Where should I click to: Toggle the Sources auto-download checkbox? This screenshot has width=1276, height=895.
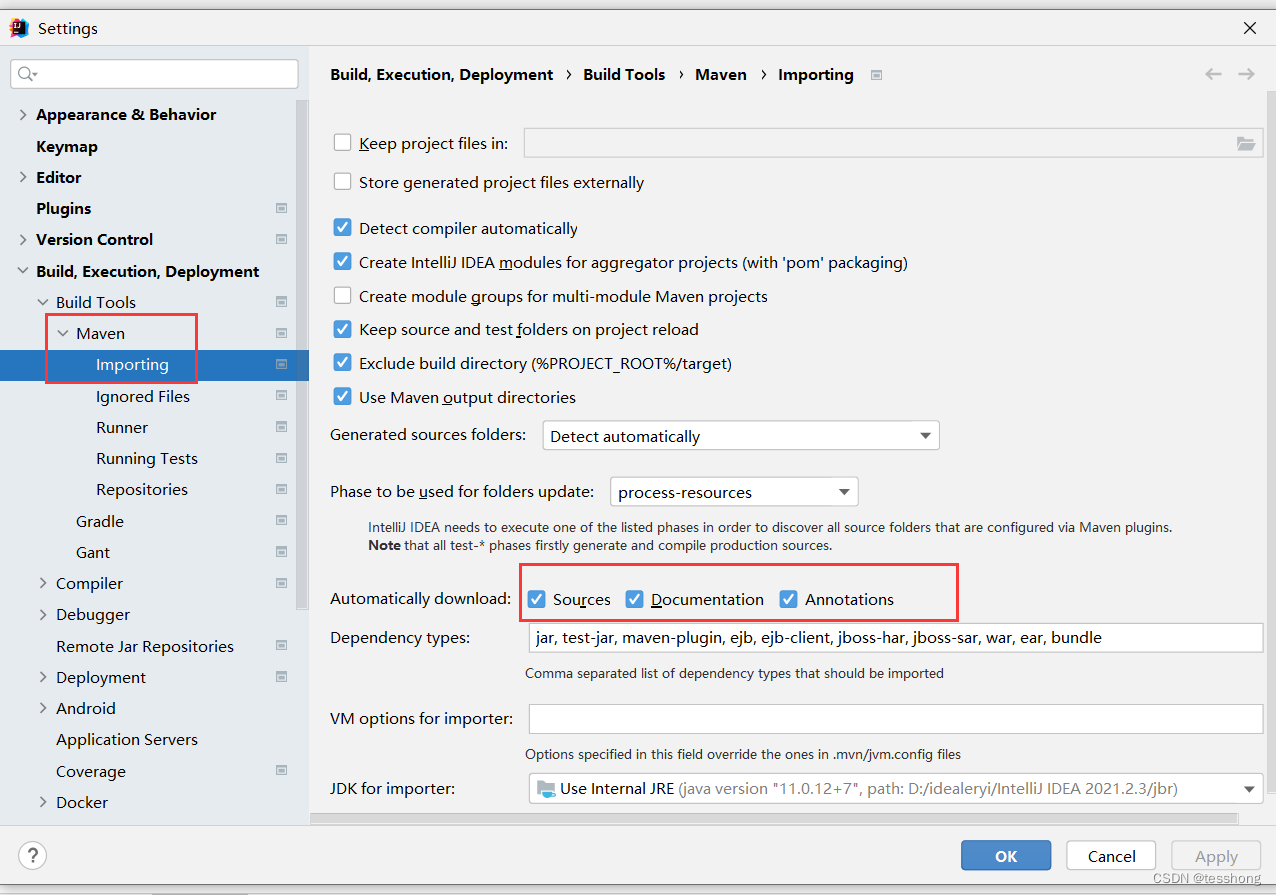[537, 599]
